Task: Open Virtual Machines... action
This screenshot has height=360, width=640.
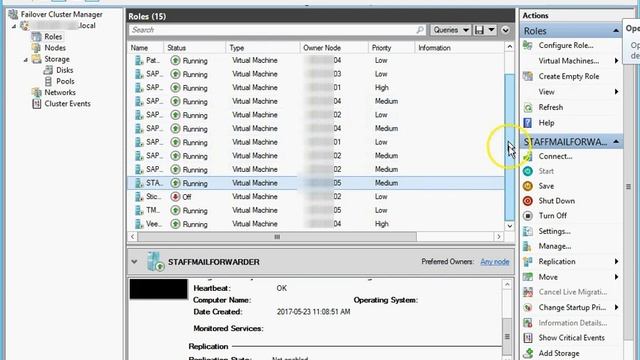Action: (x=569, y=61)
